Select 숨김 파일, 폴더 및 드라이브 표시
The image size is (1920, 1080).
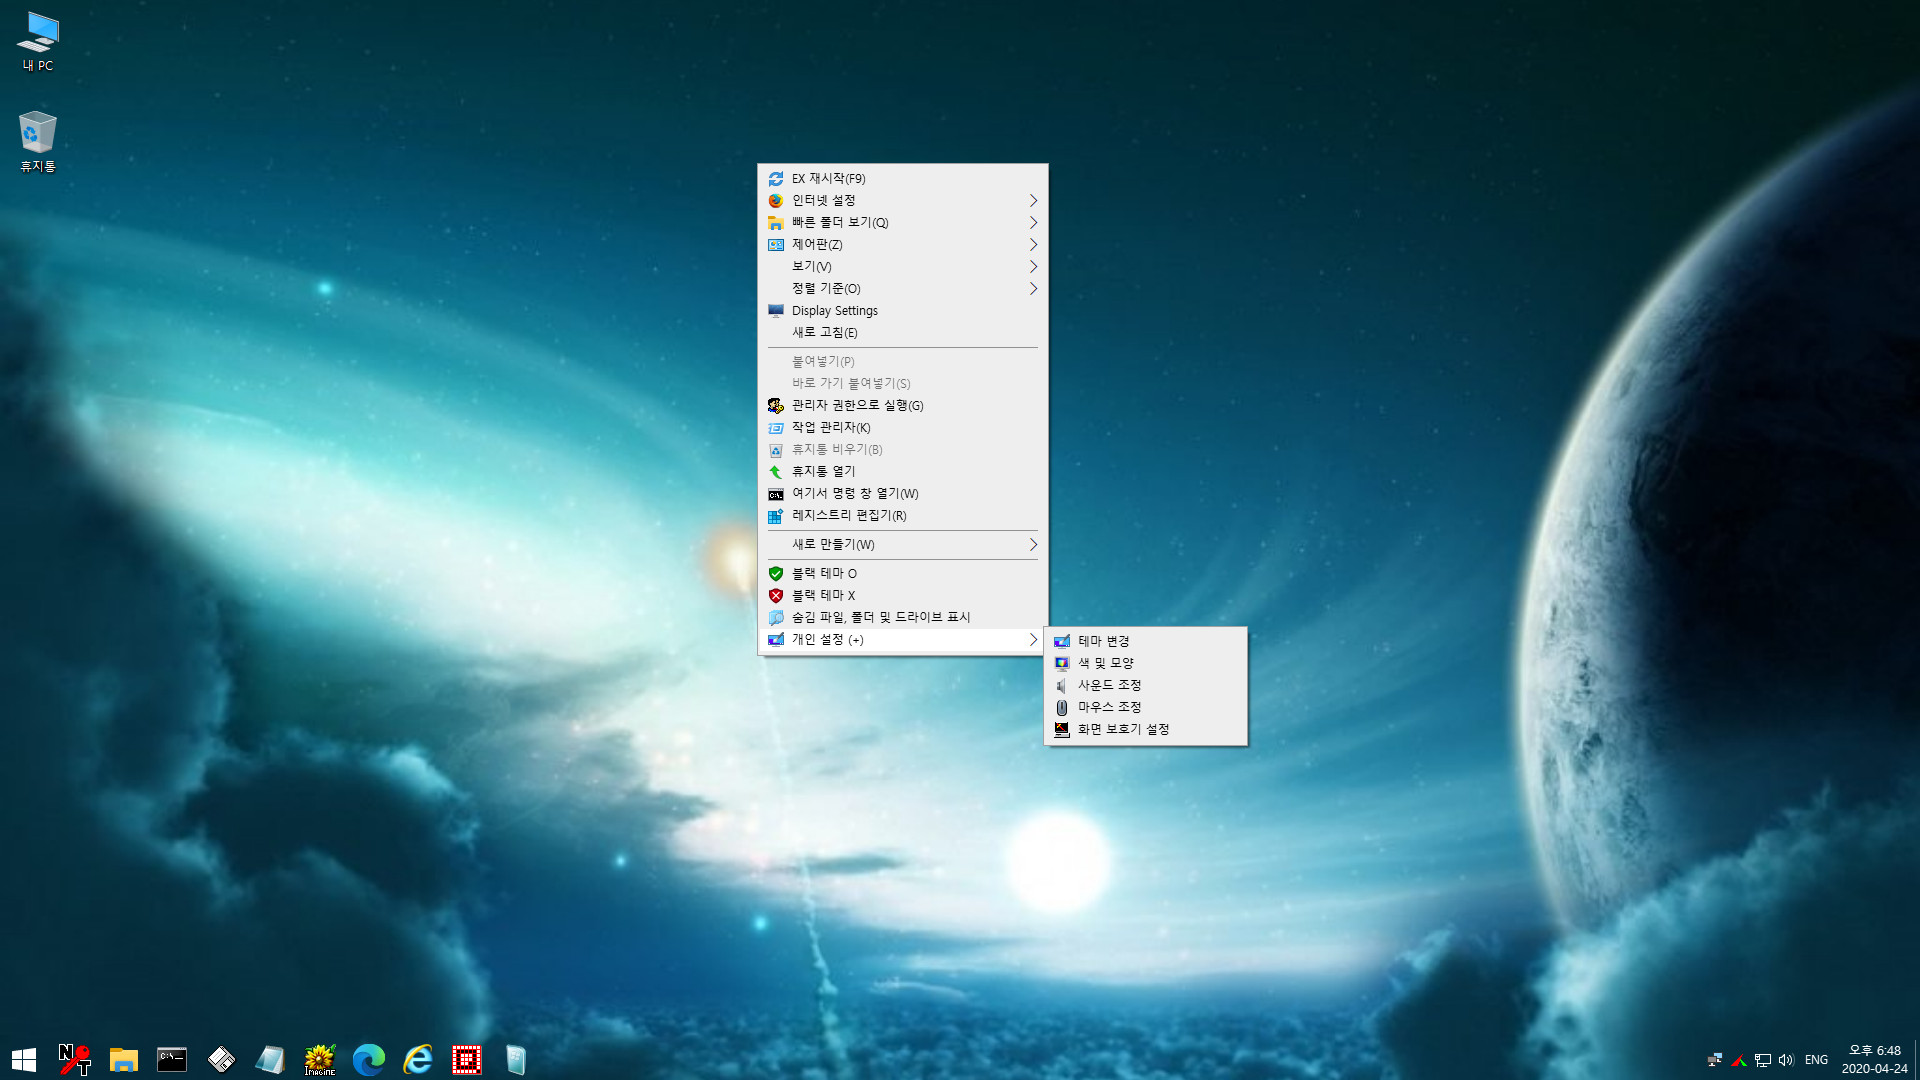pos(903,618)
